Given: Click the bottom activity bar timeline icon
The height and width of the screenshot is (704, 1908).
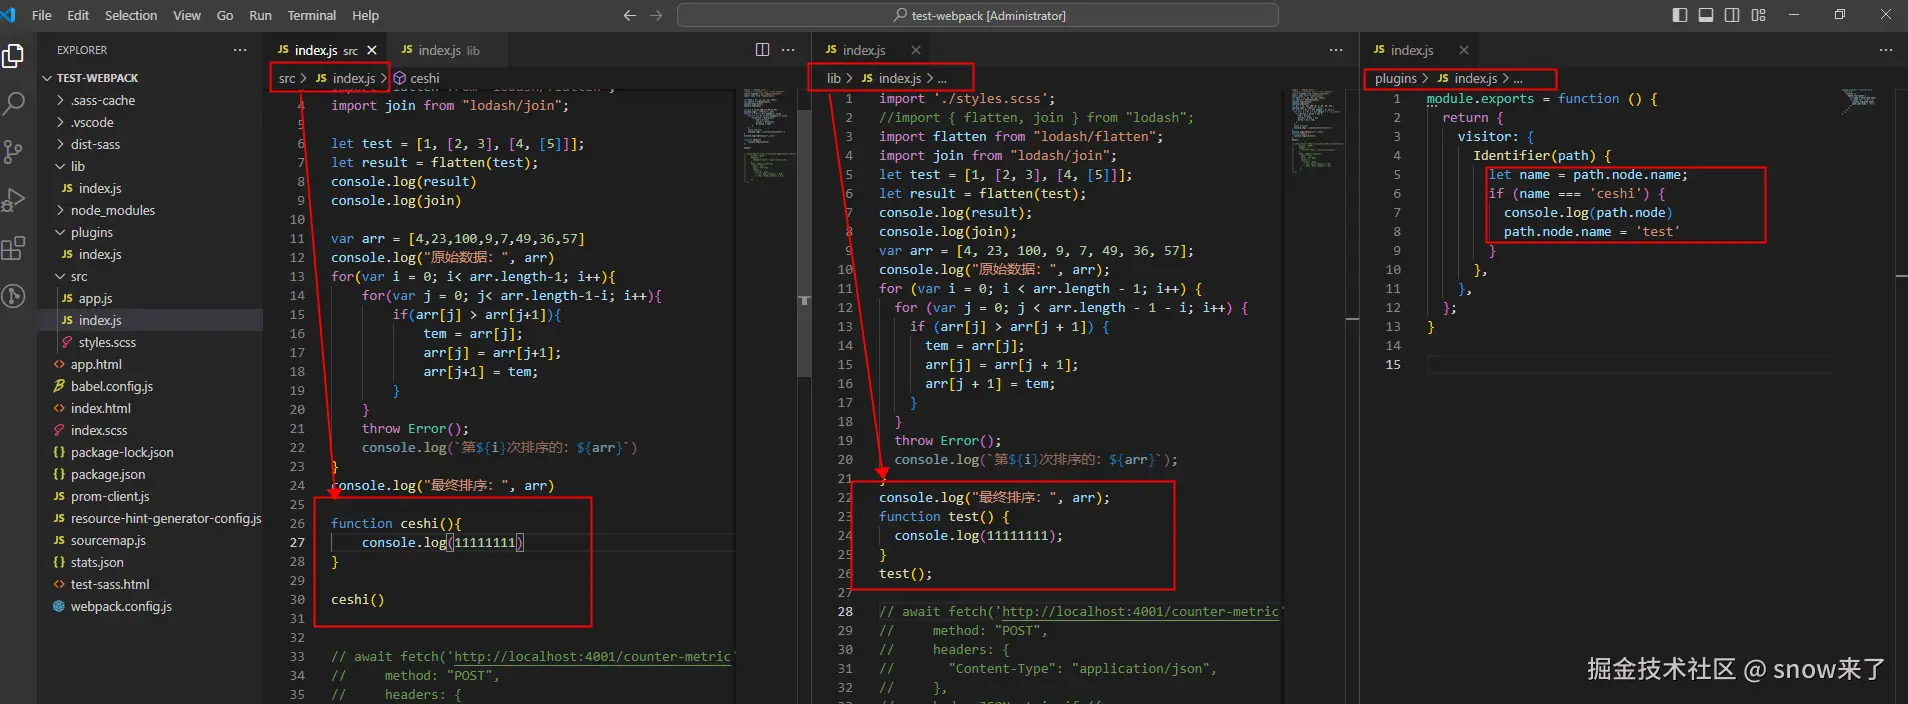Looking at the screenshot, I should [14, 296].
